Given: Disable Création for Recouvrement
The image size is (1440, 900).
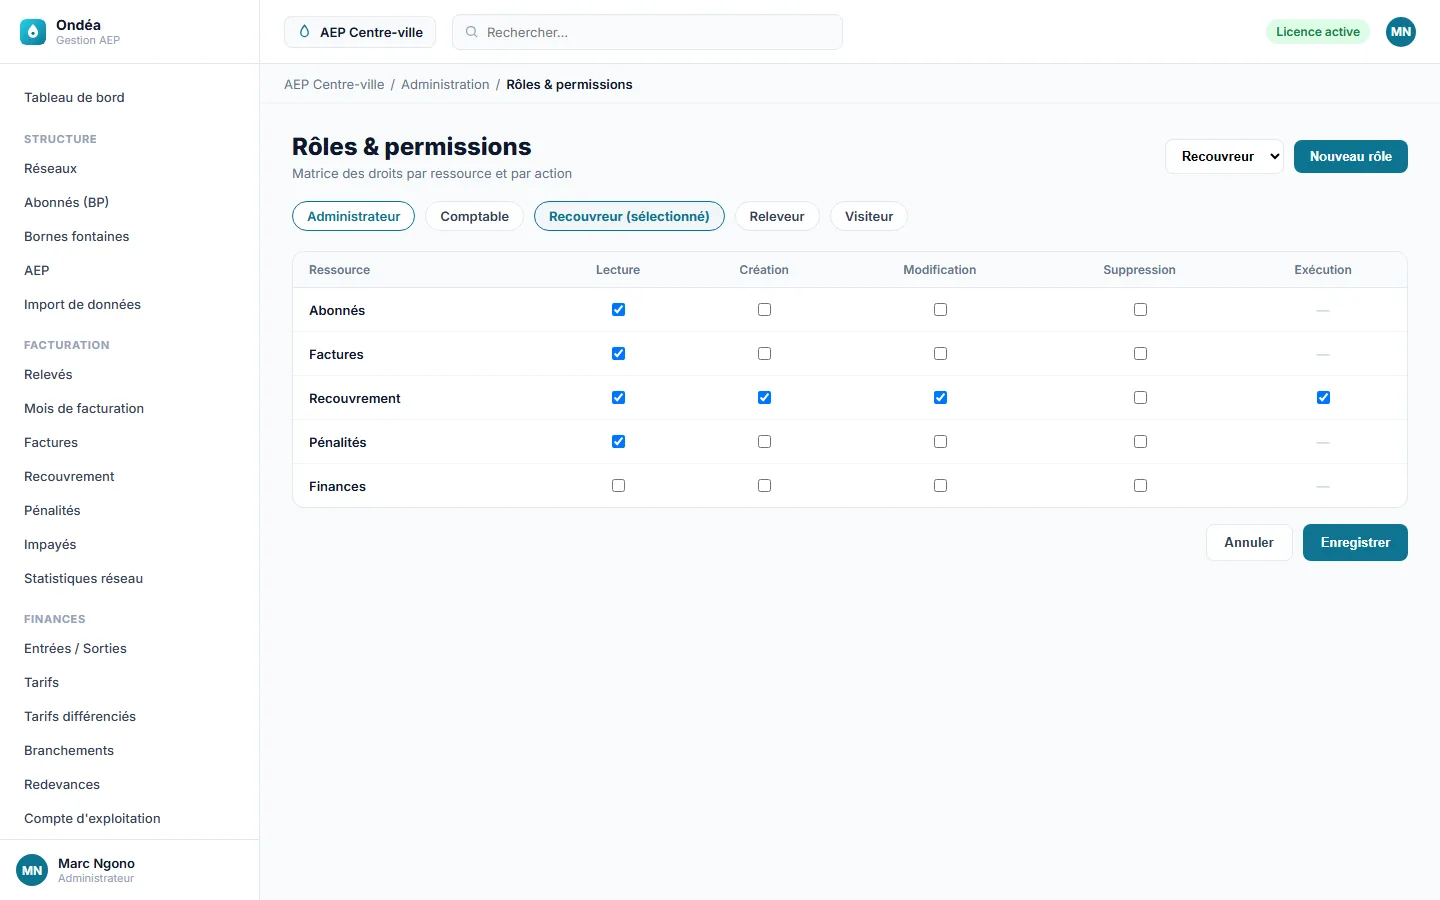Looking at the screenshot, I should (764, 398).
